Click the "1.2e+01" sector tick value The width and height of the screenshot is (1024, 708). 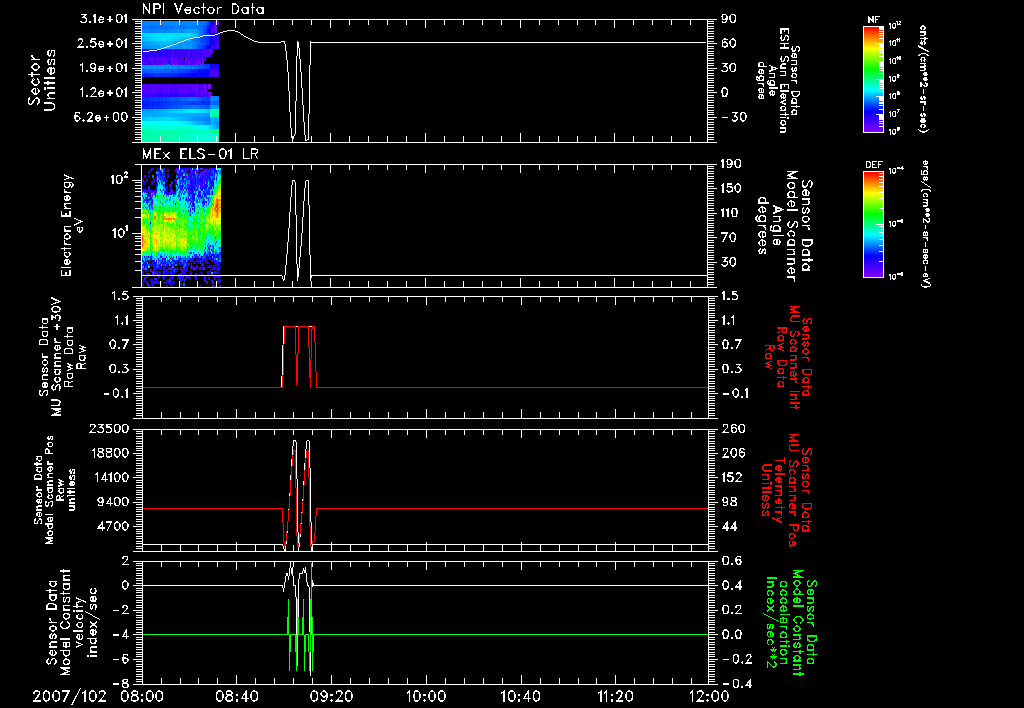(x=104, y=93)
